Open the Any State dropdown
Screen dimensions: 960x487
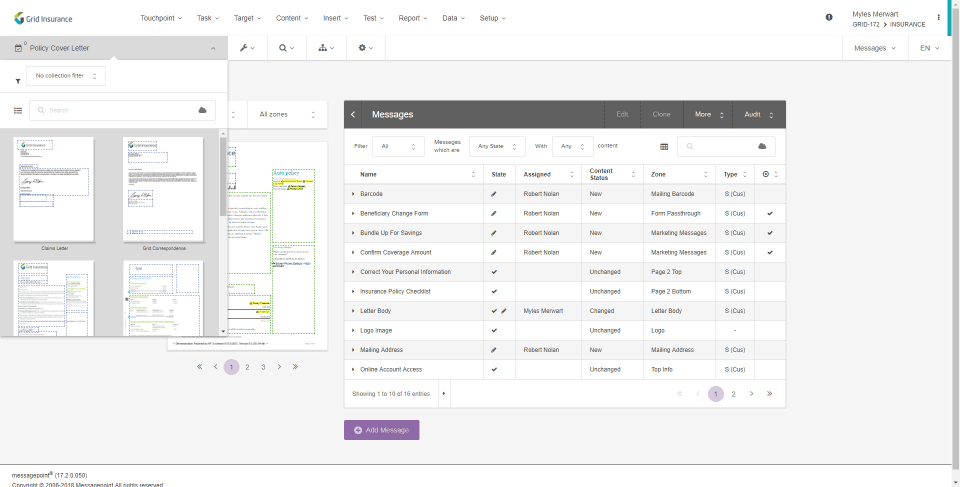tap(497, 146)
